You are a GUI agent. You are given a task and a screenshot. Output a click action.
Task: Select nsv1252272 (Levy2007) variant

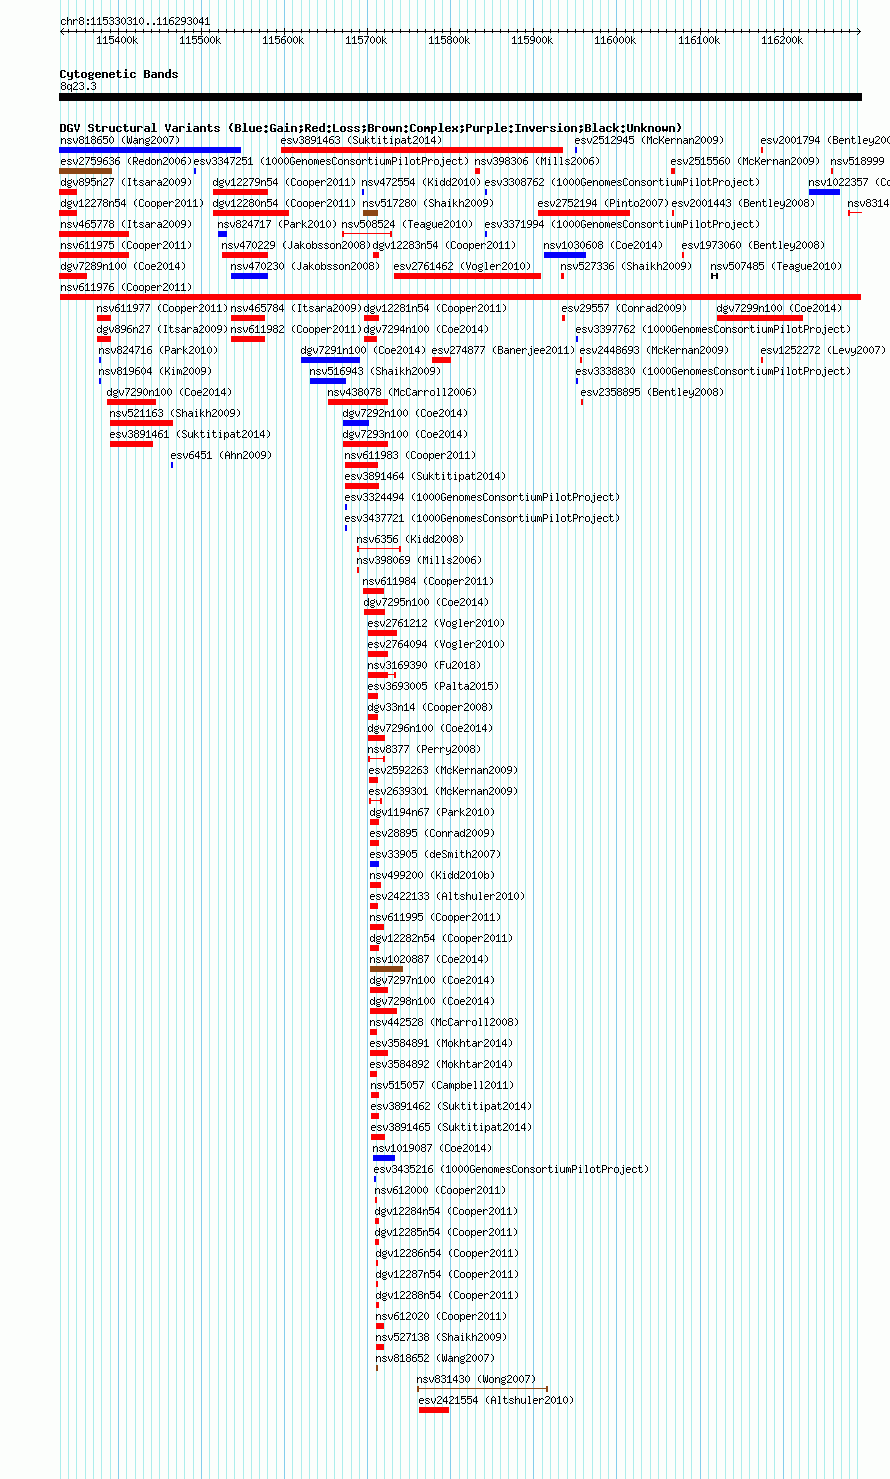pyautogui.click(x=823, y=350)
